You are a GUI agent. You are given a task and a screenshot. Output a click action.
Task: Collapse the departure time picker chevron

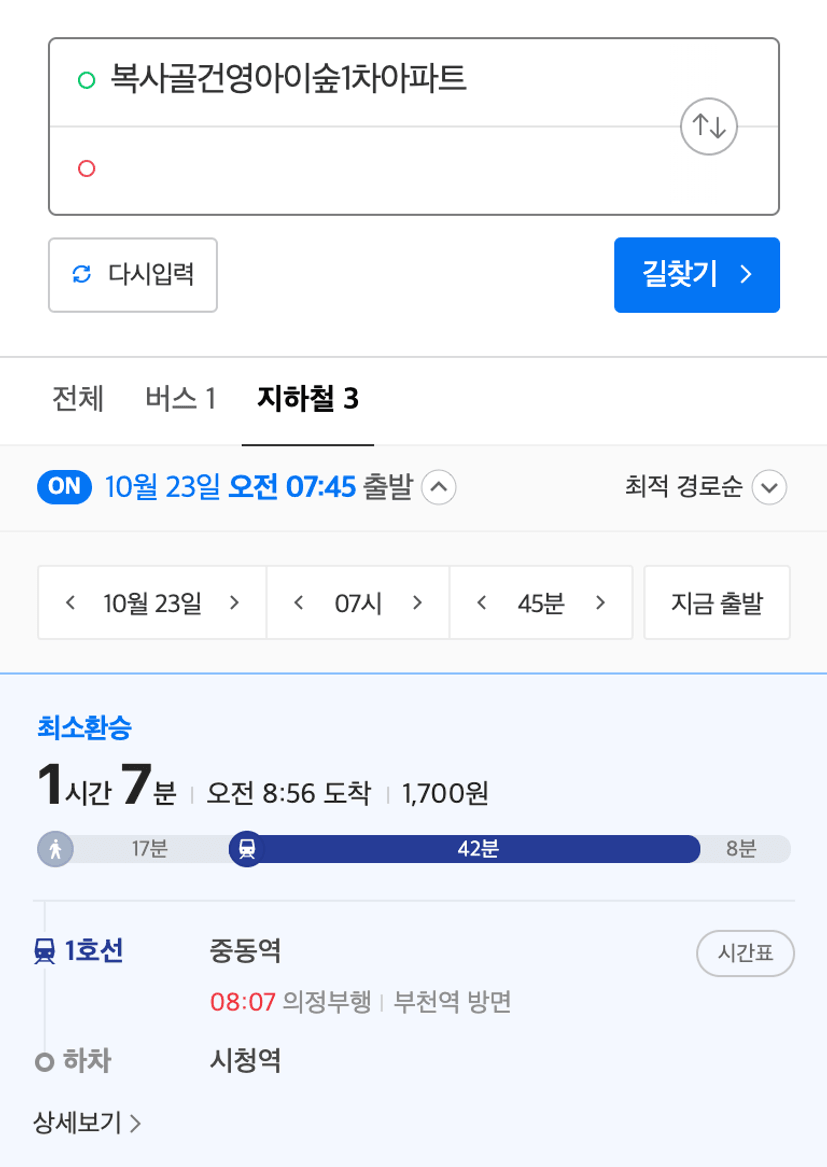(439, 487)
